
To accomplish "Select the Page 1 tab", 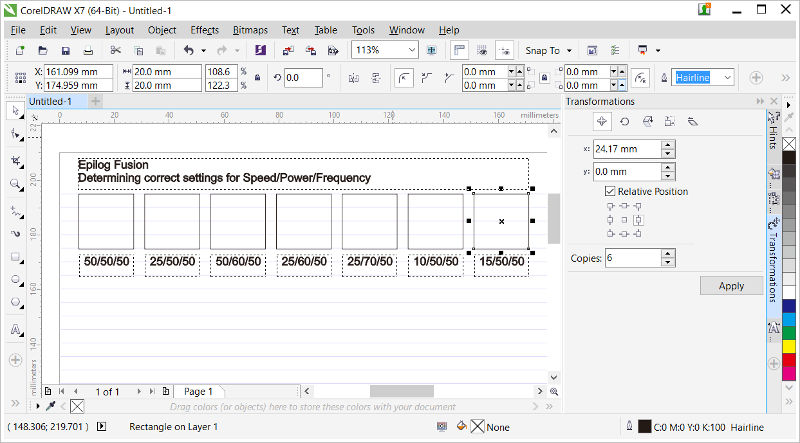I will coord(198,391).
